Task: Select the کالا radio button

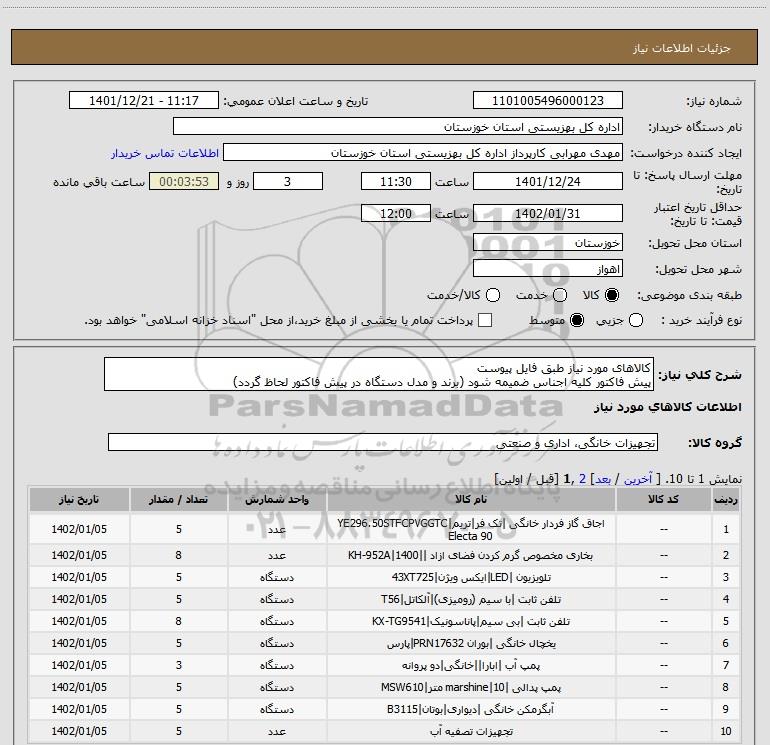Action: pos(612,295)
